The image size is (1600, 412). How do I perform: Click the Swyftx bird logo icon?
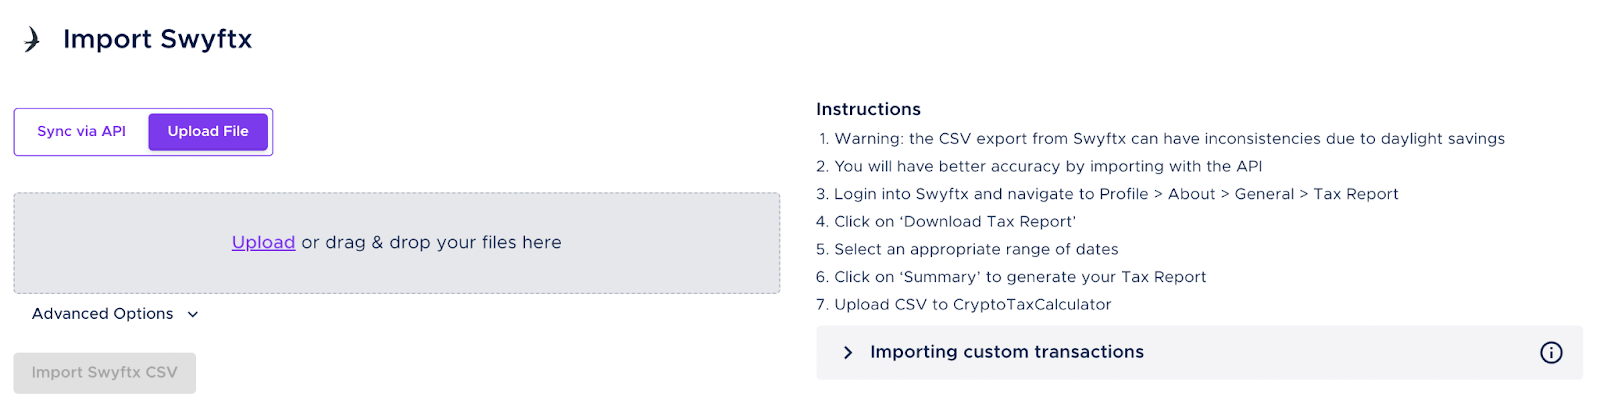(32, 39)
